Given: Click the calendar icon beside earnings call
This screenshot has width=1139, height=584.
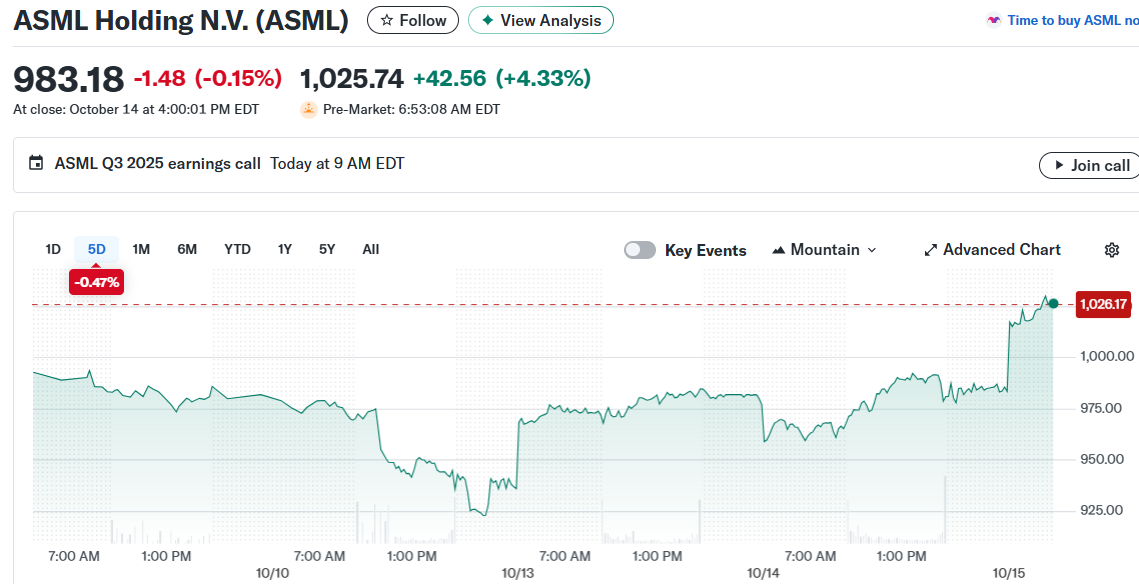Looking at the screenshot, I should (x=36, y=163).
